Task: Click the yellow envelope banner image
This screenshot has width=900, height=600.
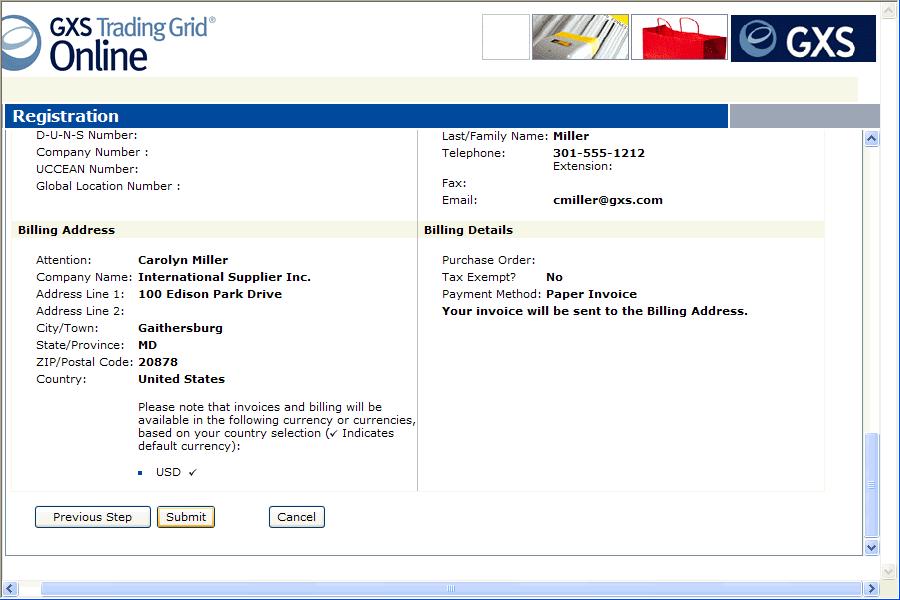Action: [580, 37]
